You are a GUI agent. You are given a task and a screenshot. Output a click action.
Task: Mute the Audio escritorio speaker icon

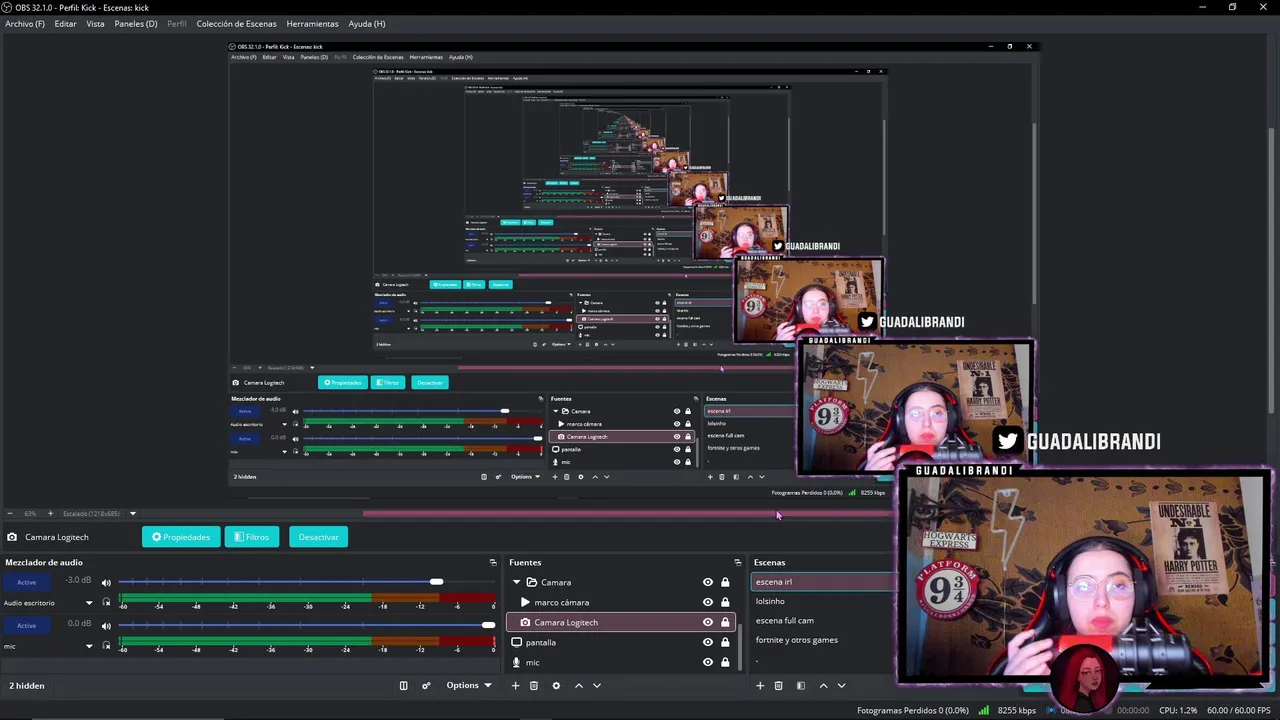click(106, 582)
